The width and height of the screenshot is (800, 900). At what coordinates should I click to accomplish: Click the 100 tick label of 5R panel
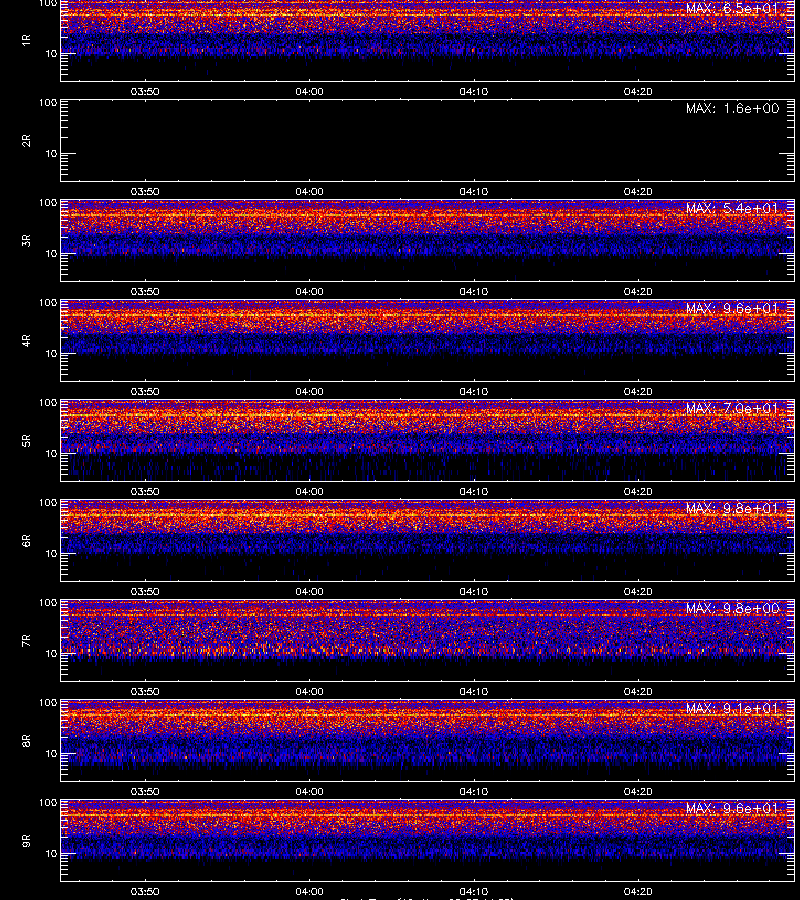[x=48, y=403]
